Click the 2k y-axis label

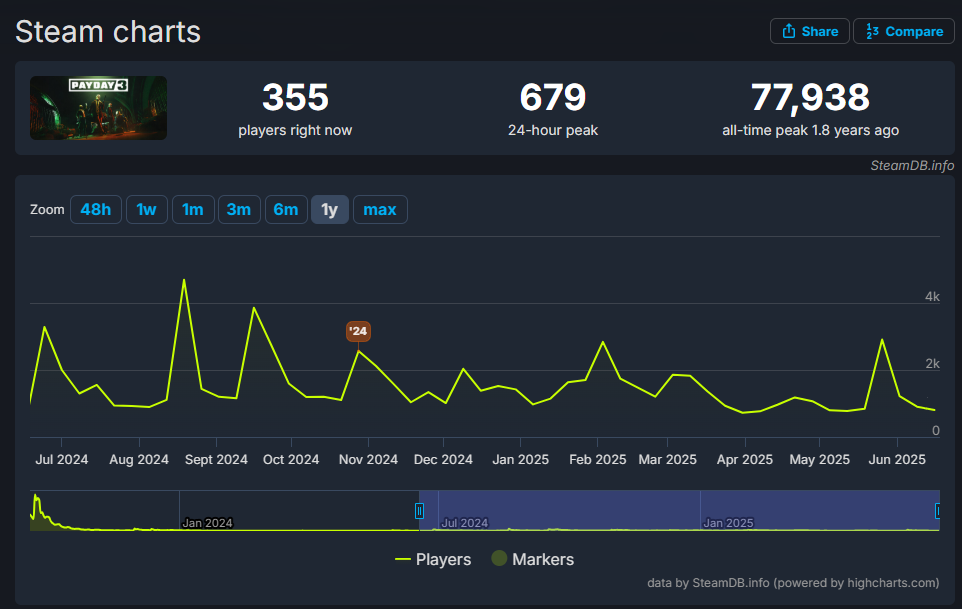(x=932, y=364)
